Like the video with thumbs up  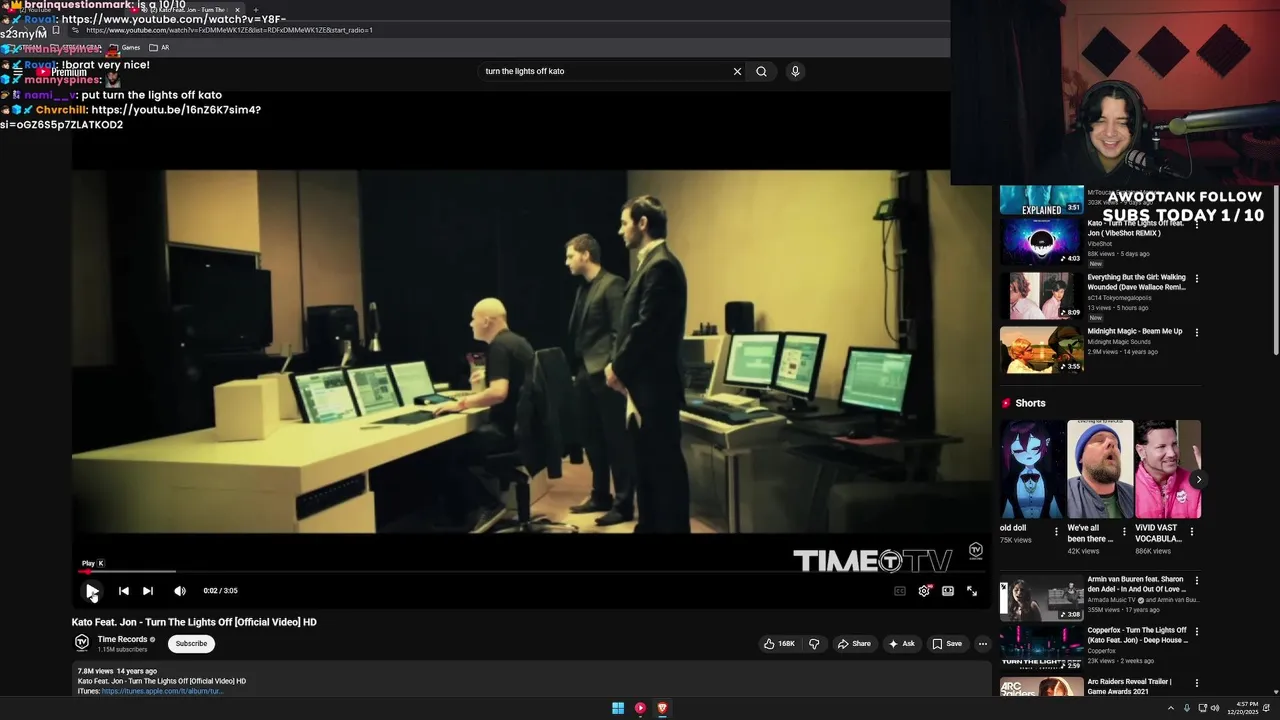780,644
